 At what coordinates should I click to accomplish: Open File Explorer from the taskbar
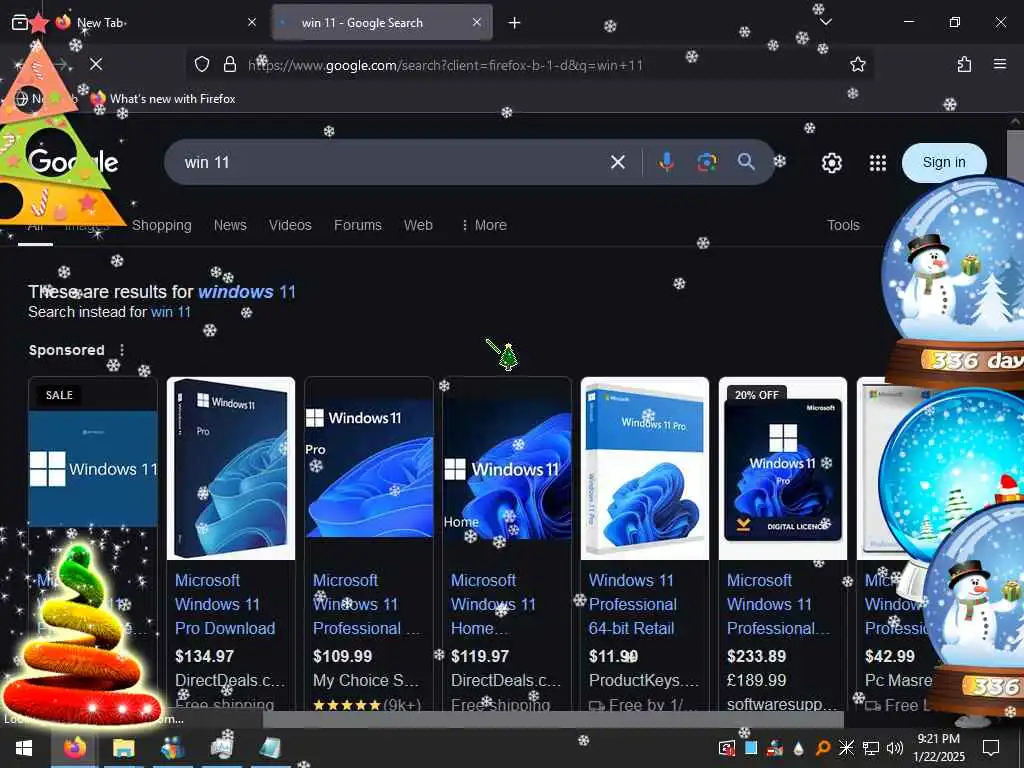click(123, 748)
